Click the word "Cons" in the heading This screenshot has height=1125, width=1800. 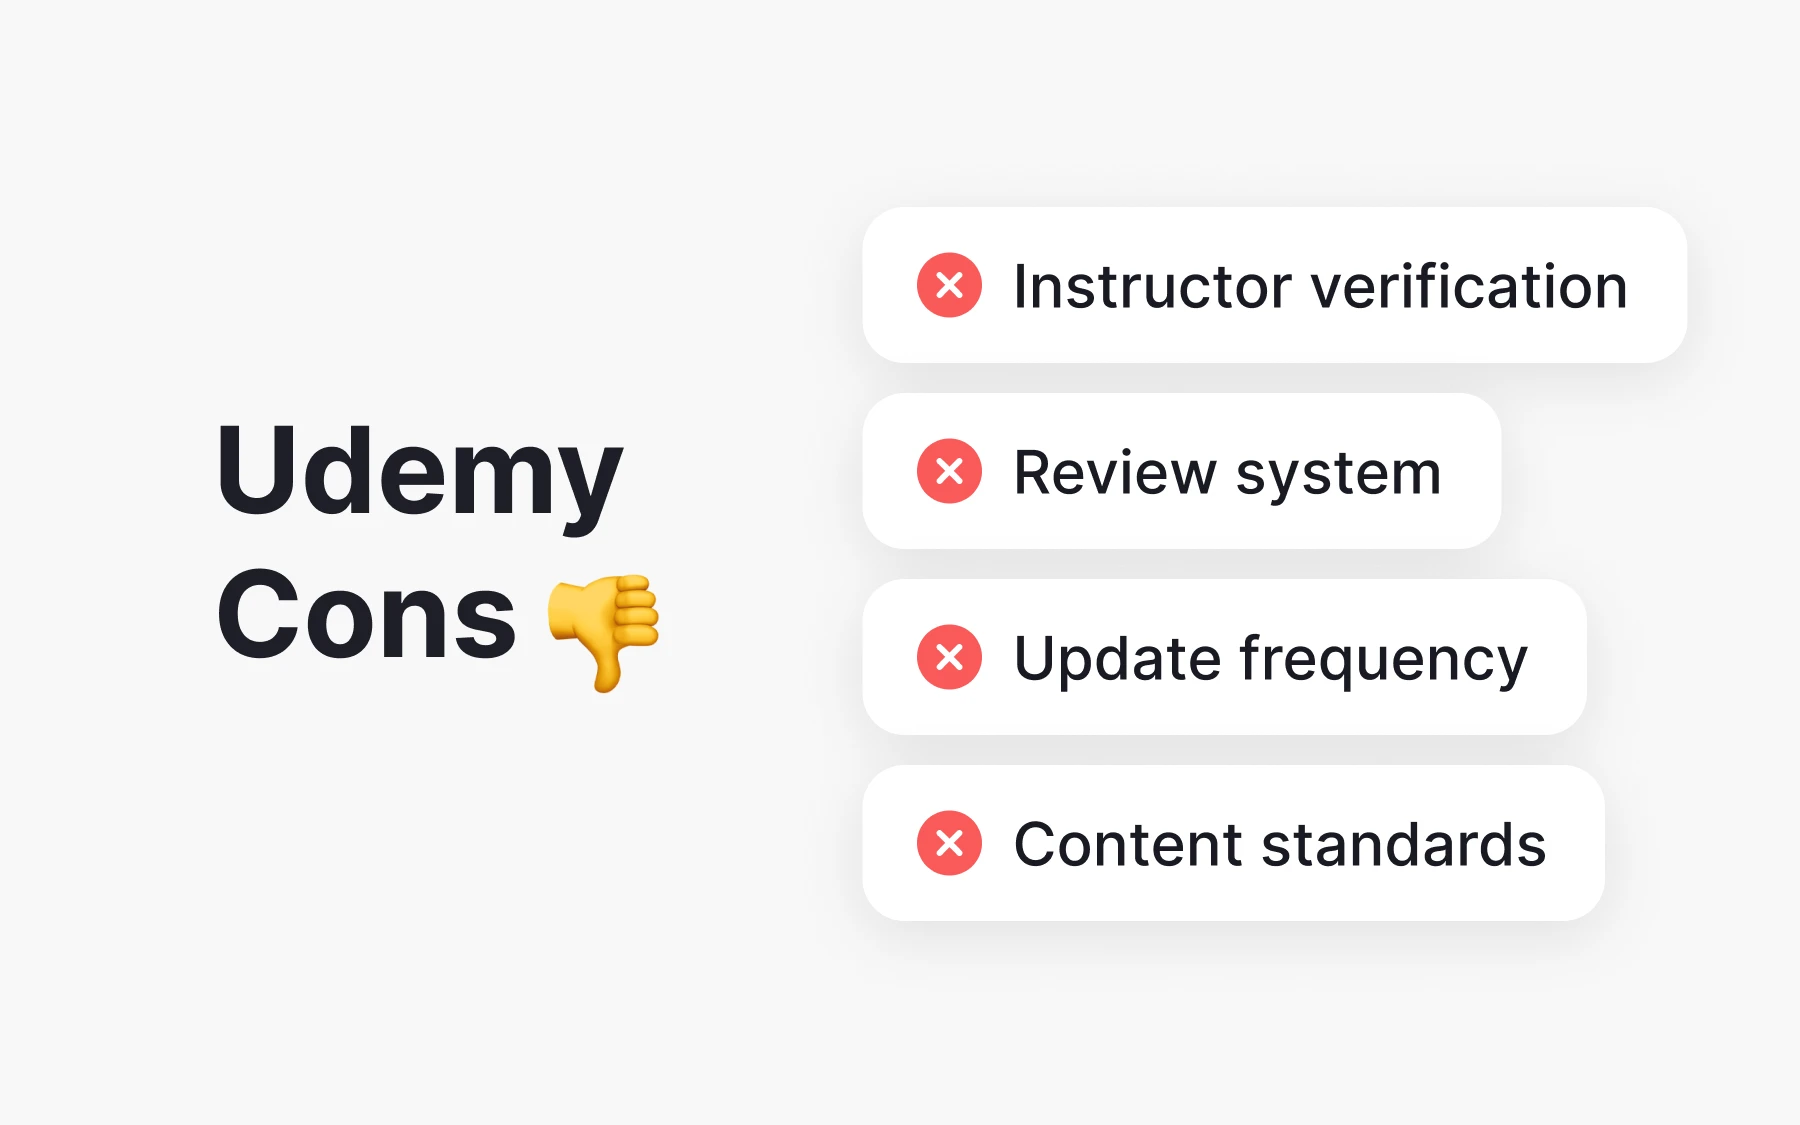pyautogui.click(x=366, y=615)
